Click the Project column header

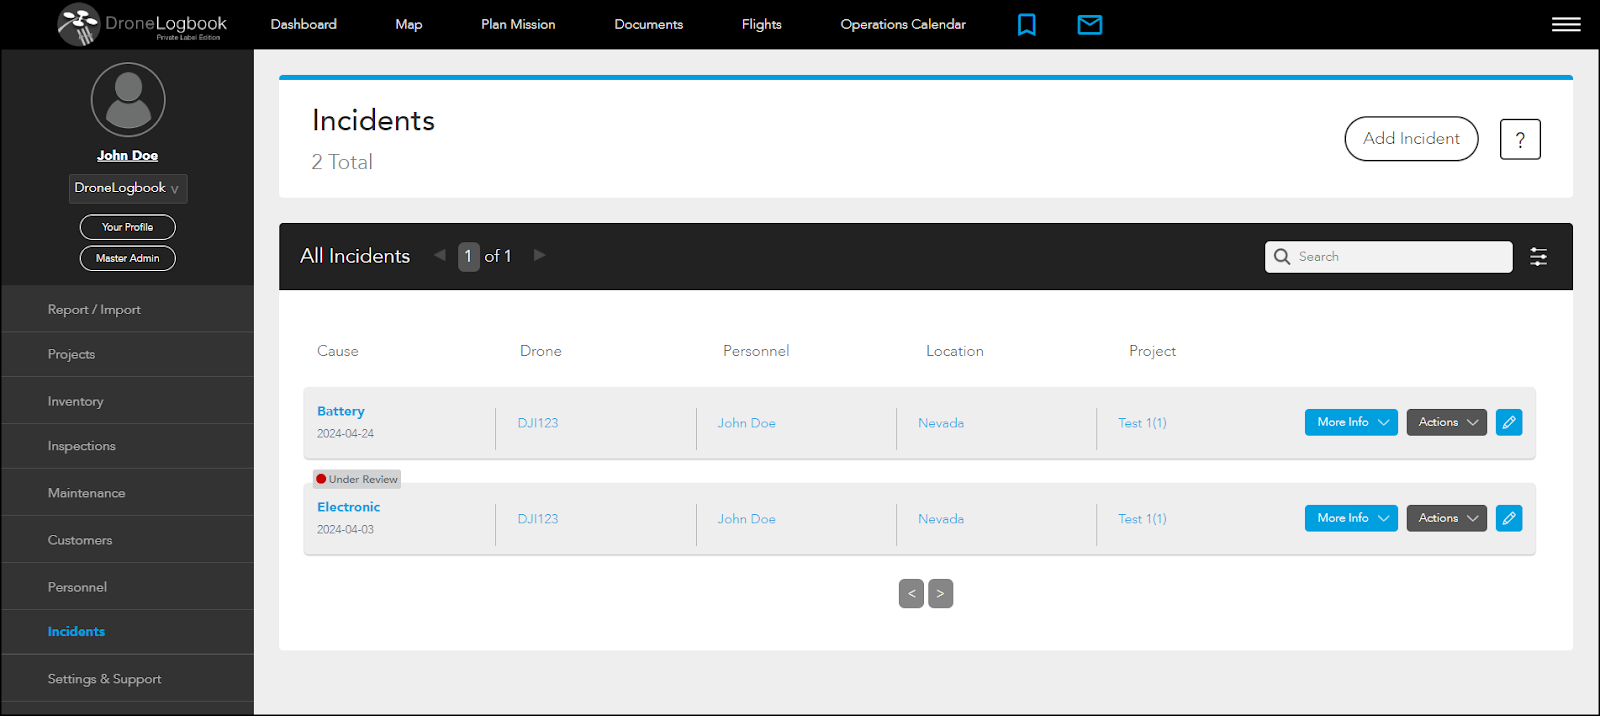1152,351
